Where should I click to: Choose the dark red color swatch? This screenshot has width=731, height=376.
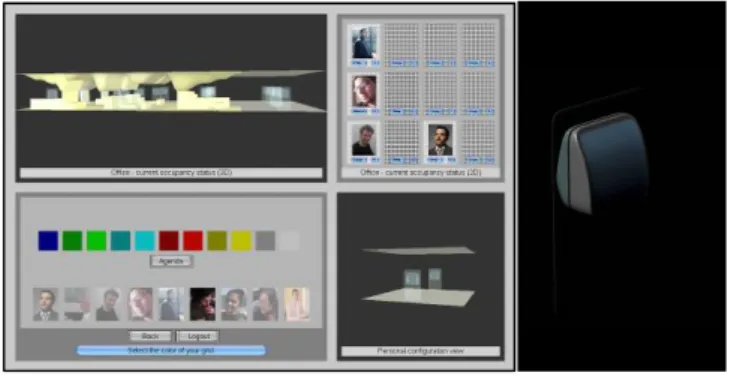tap(169, 241)
